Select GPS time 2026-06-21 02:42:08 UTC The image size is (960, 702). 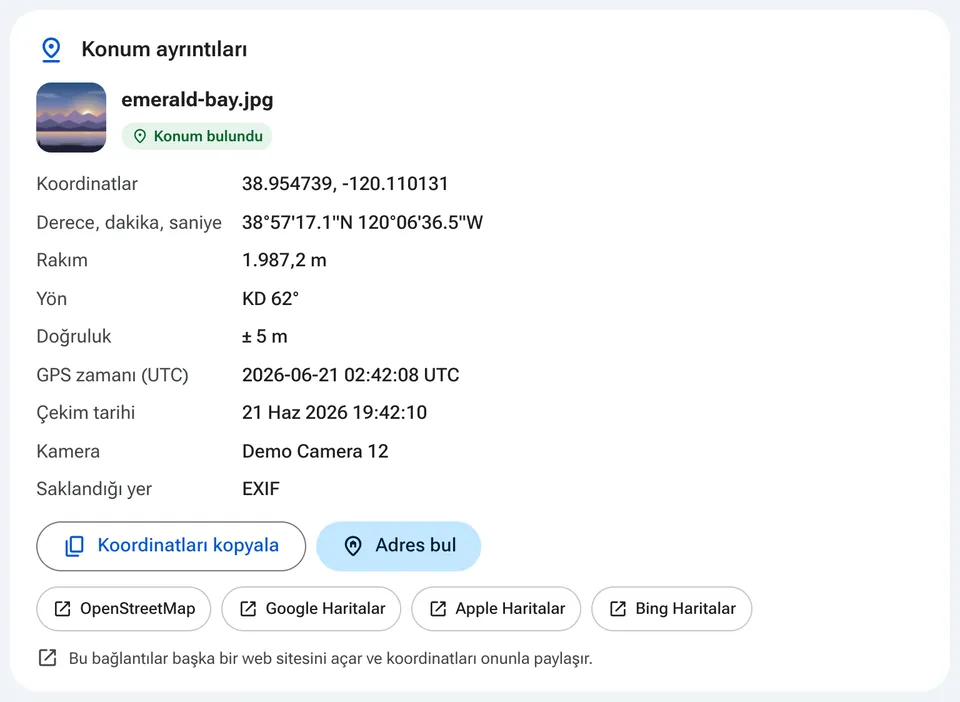coord(350,375)
